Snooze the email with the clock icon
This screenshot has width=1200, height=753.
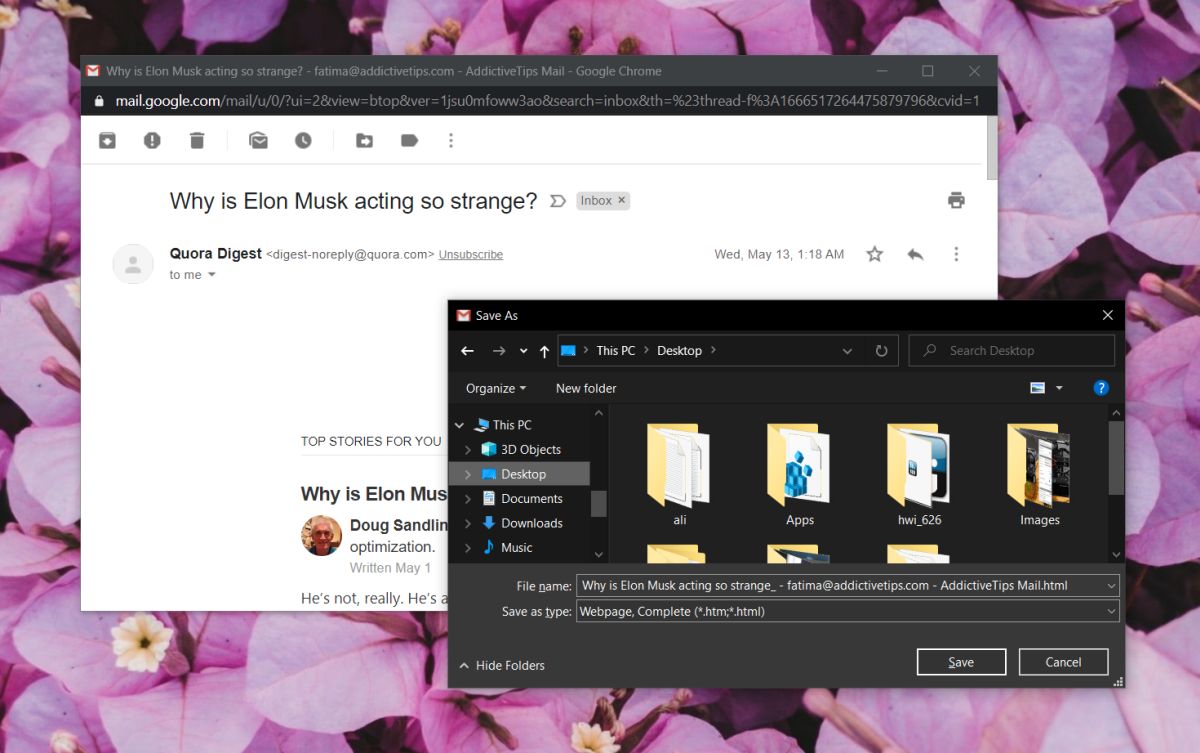[x=303, y=141]
